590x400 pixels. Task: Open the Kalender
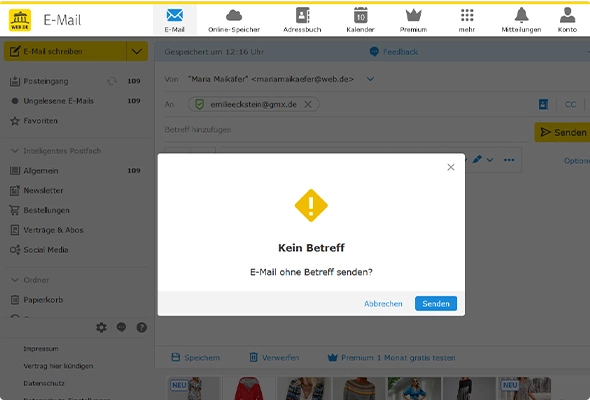[x=360, y=20]
